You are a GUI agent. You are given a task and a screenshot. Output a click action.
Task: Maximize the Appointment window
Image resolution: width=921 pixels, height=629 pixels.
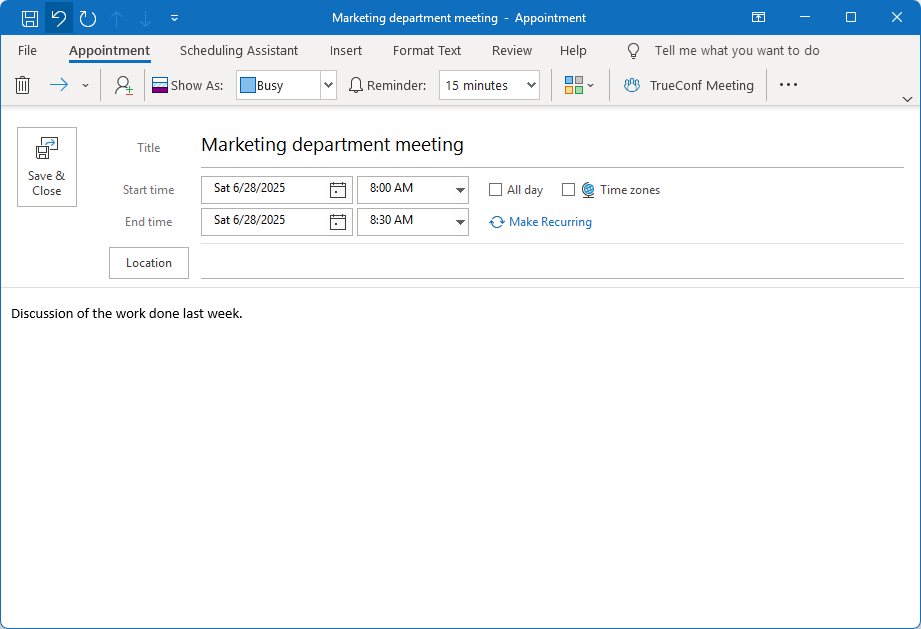[851, 17]
